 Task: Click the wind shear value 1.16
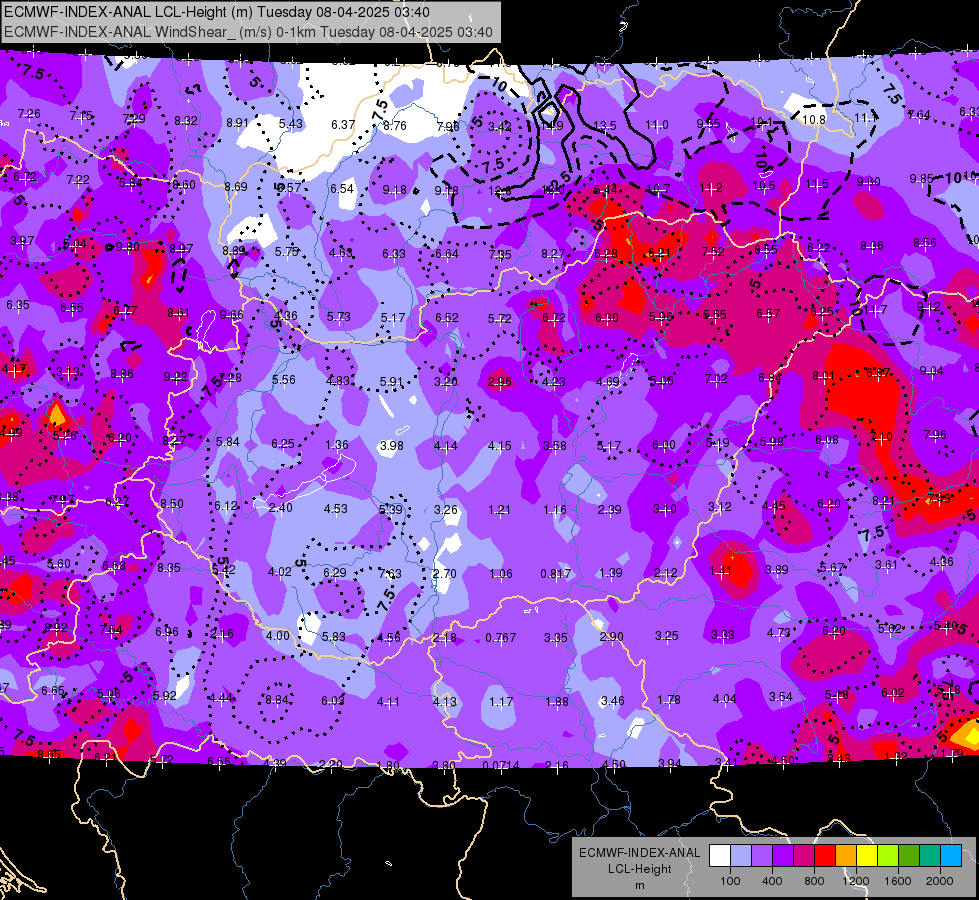point(554,510)
